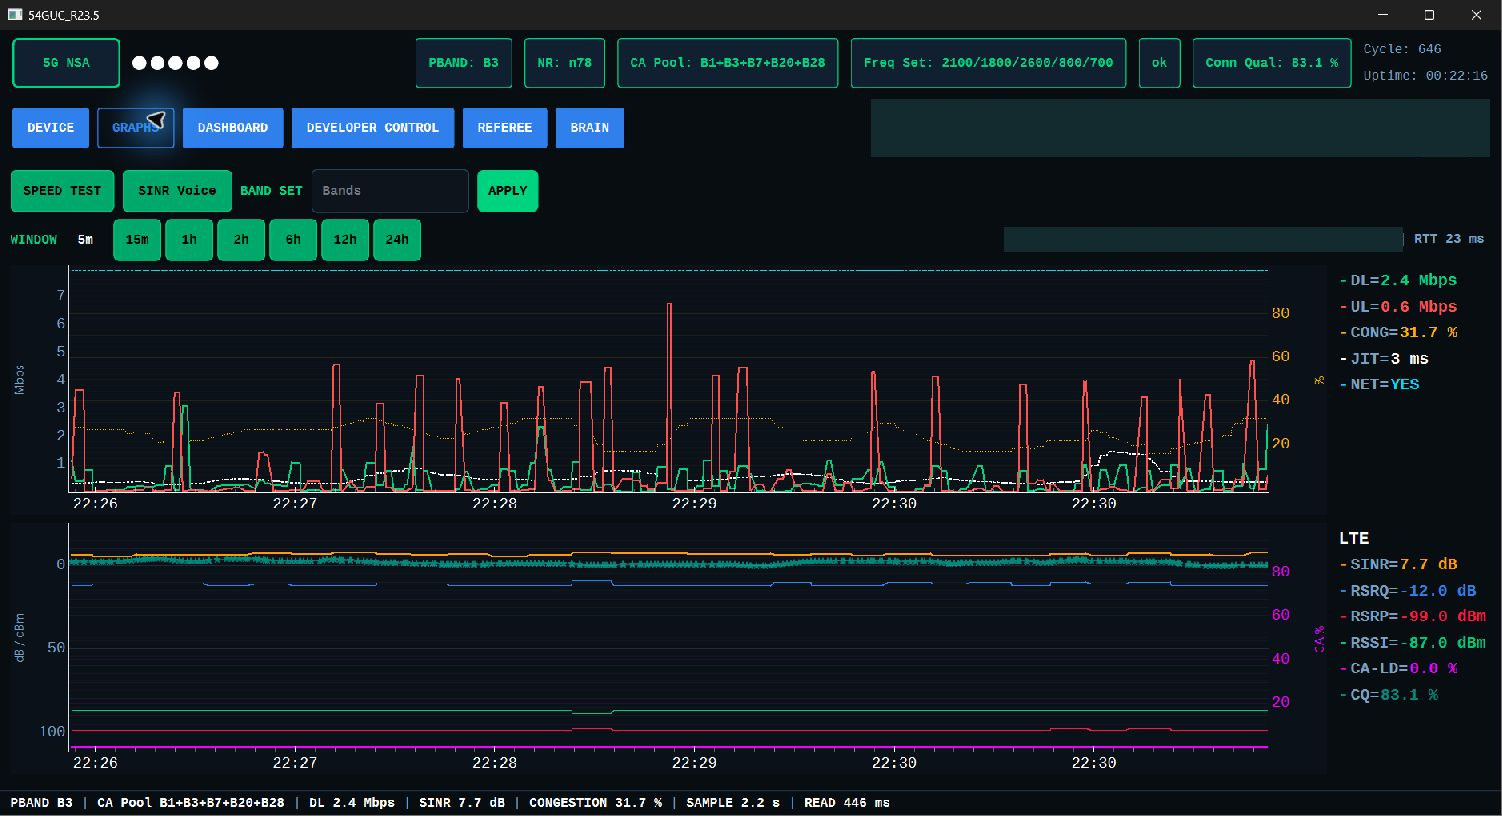The image size is (1502, 816).
Task: Click the CA-LD=0.0 % legend entry
Action: coord(1399,669)
